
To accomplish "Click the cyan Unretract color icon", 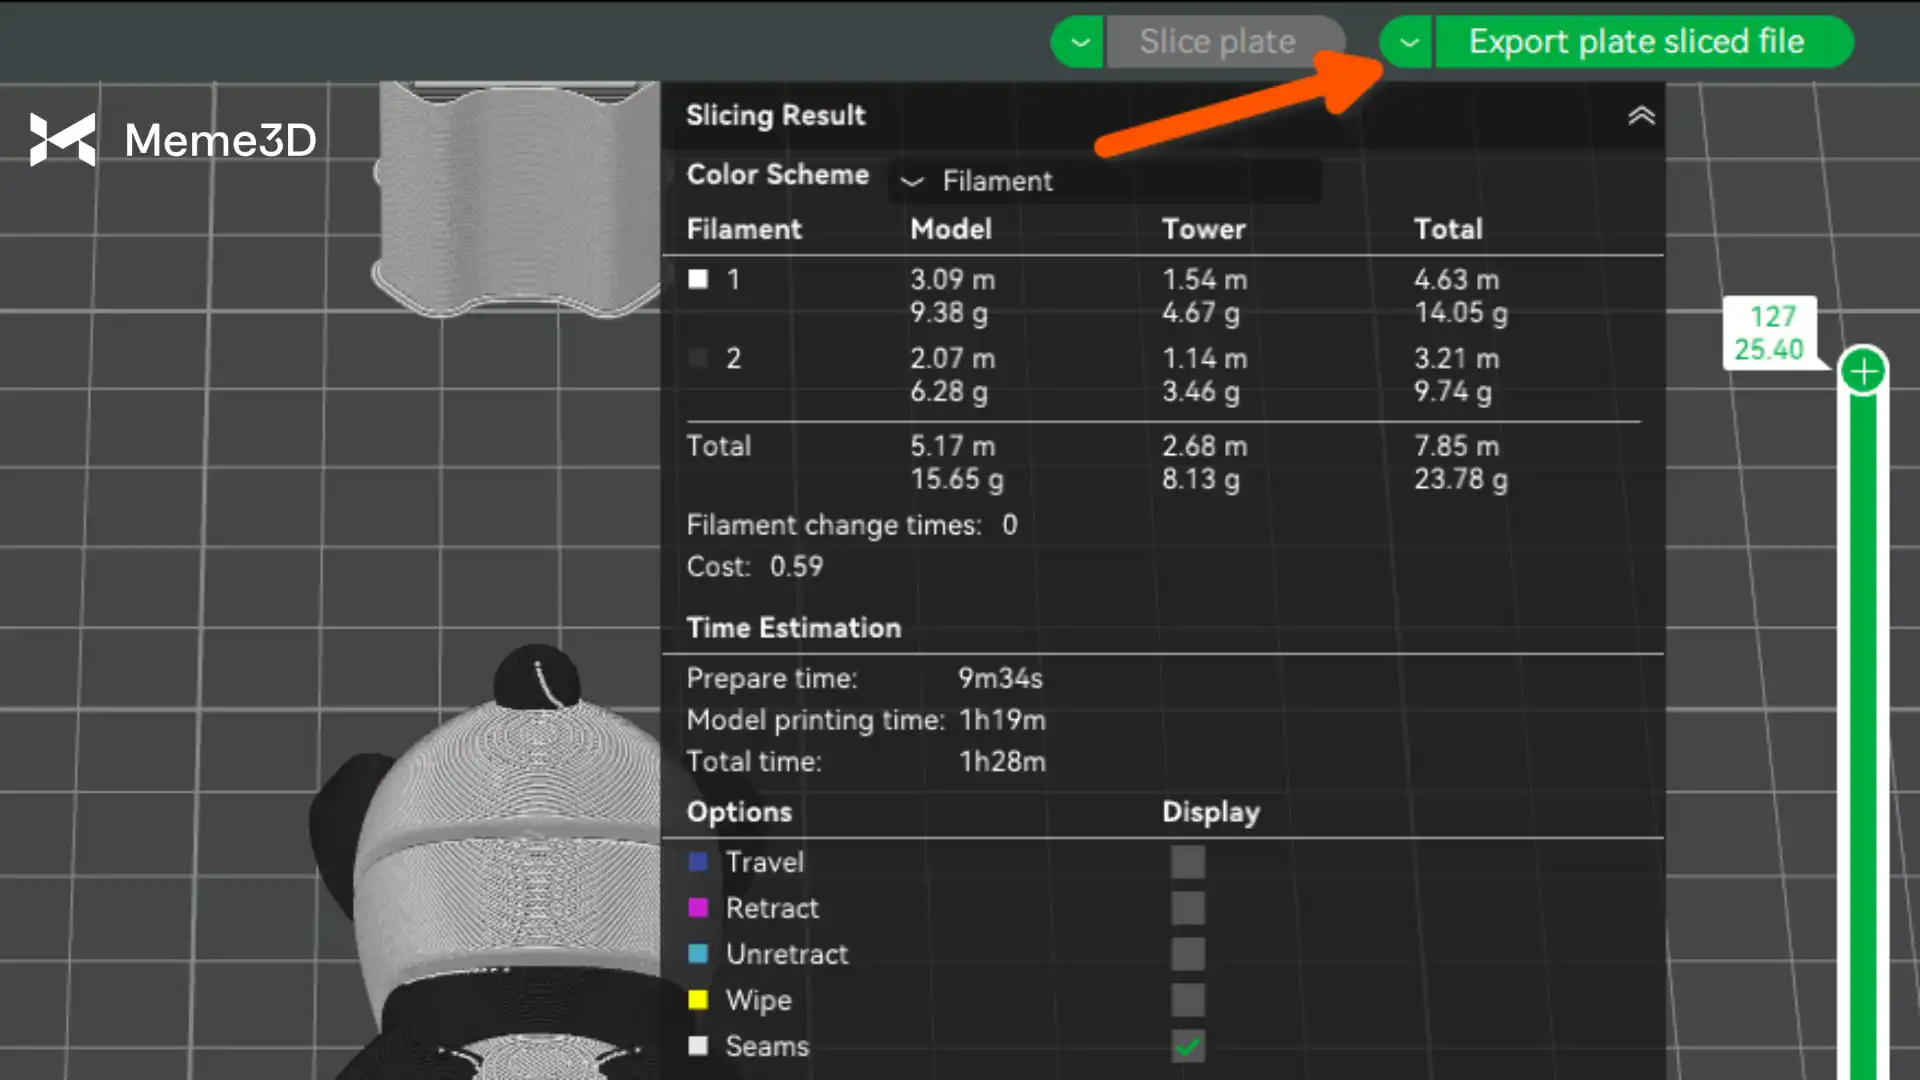I will point(698,954).
